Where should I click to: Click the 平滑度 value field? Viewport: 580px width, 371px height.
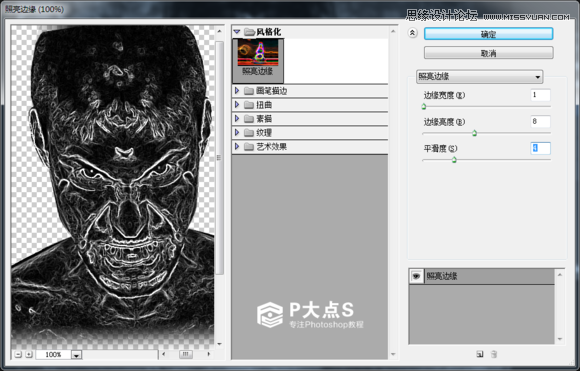pyautogui.click(x=540, y=148)
